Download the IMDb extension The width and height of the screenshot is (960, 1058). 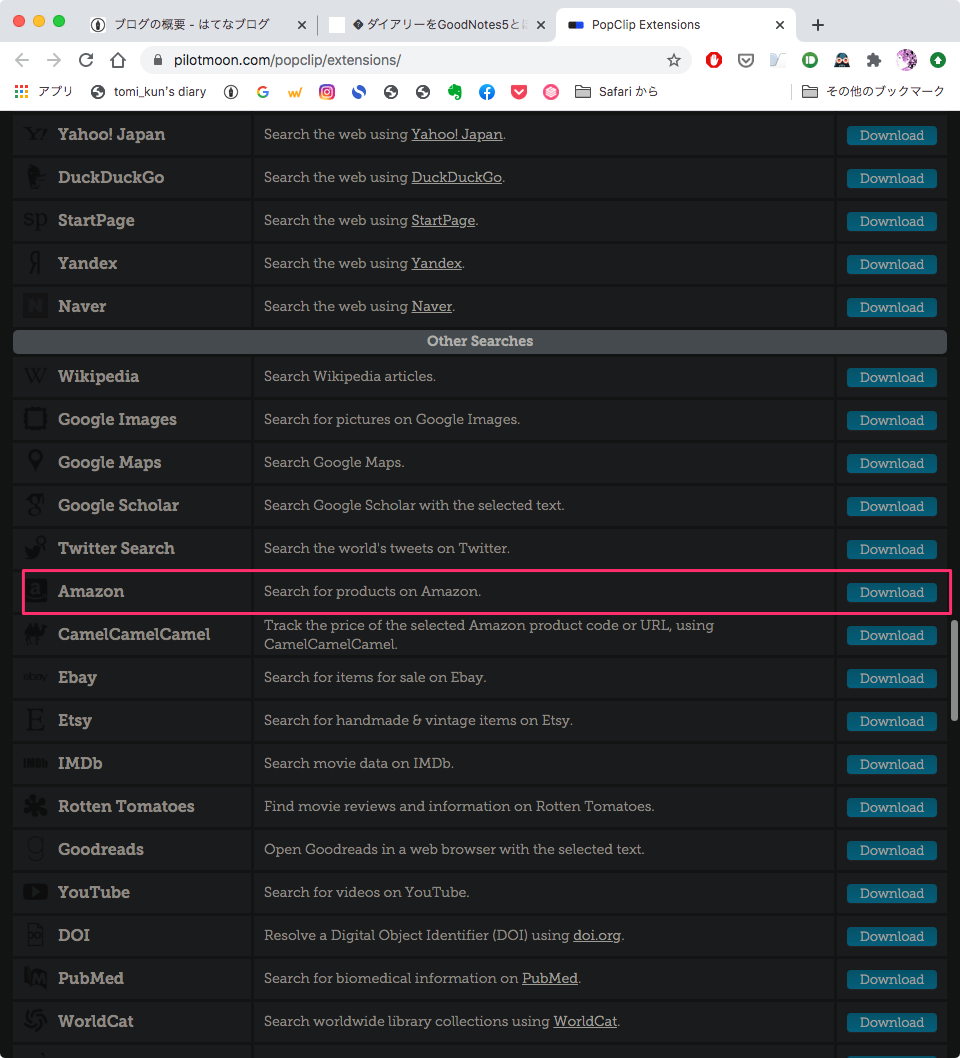click(891, 764)
